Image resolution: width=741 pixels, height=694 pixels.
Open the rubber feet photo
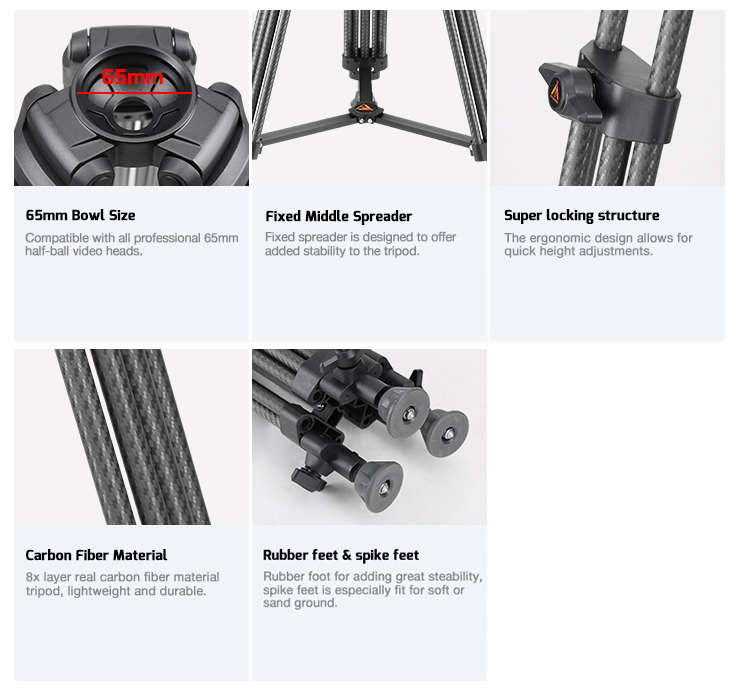(x=369, y=437)
